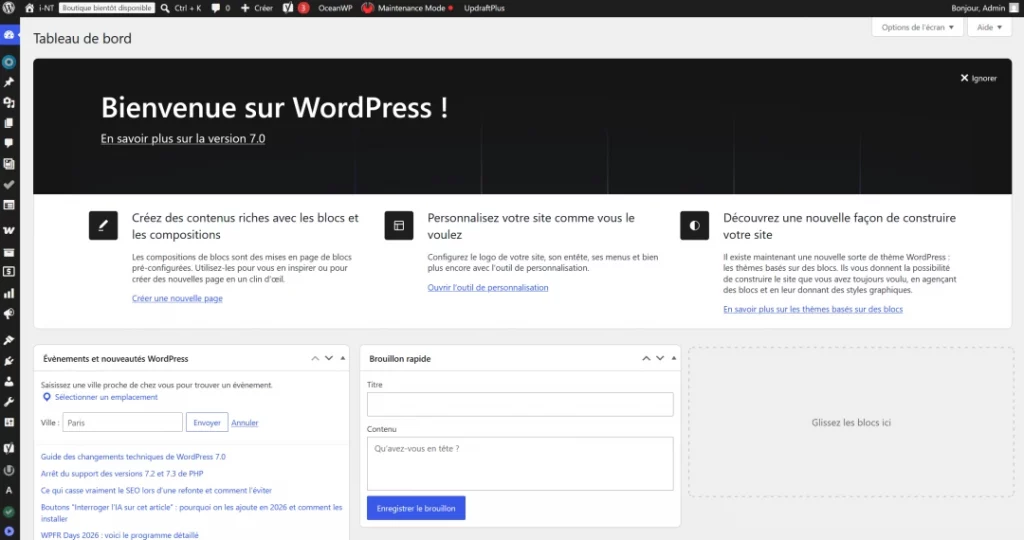Click 'Sélectionner un emplacement' link
Screen dimensions: 1024x540
pyautogui.click(x=106, y=397)
